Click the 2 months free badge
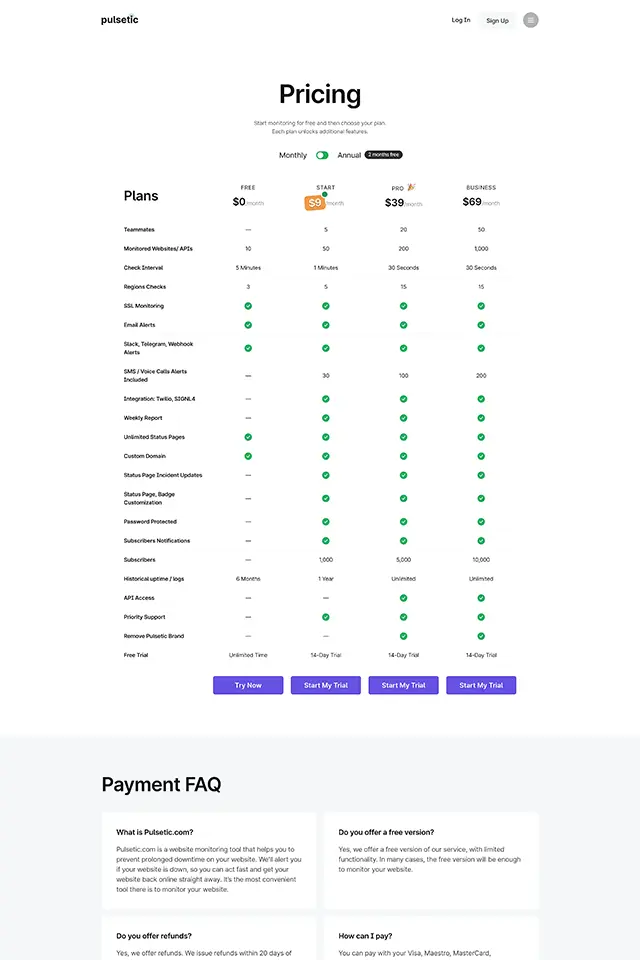This screenshot has height=960, width=640. [383, 155]
